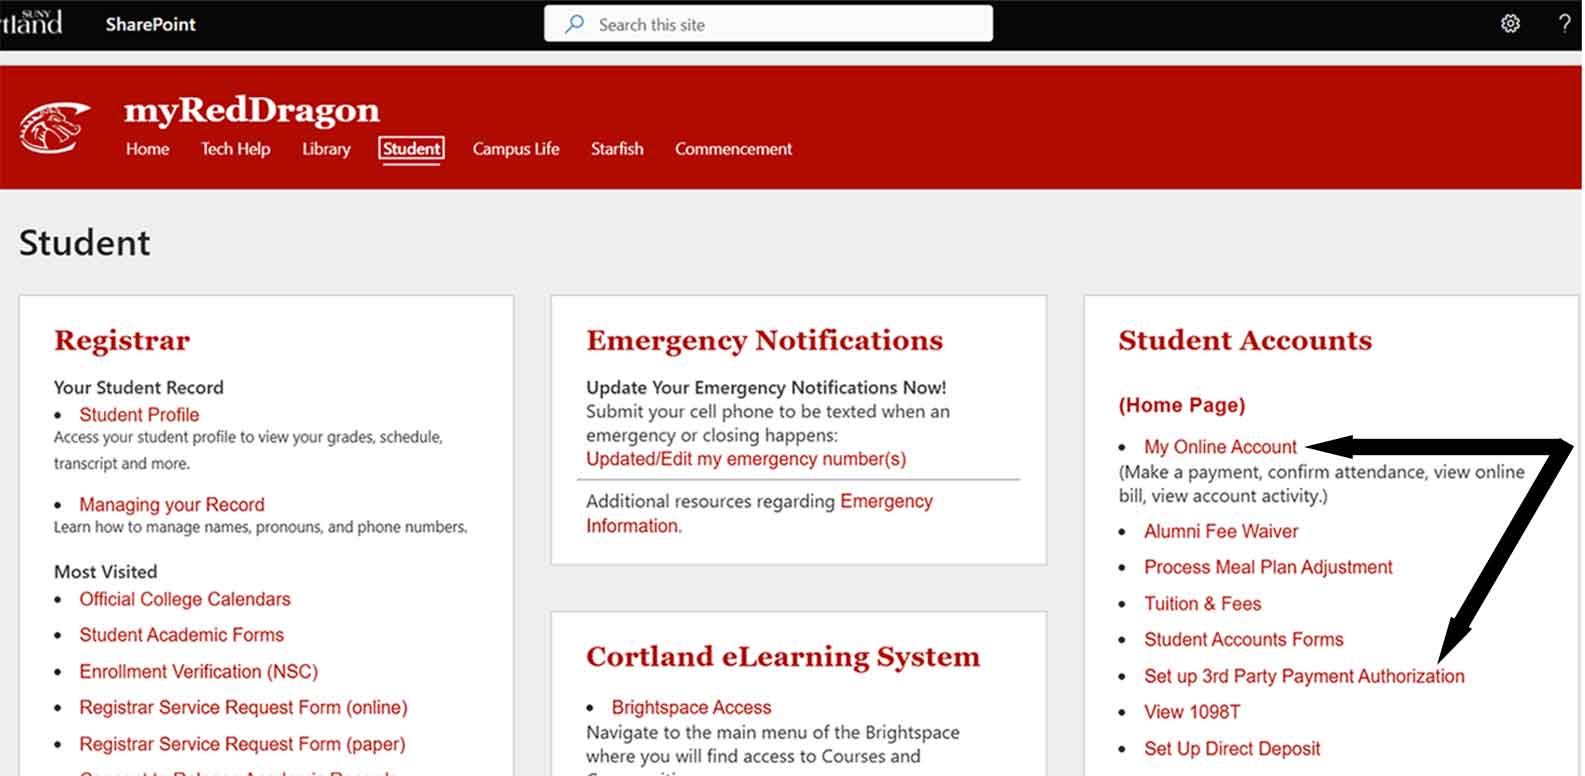Viewport: 1585px width, 776px height.
Task: Click the Your Student Record subheading
Action: (139, 387)
